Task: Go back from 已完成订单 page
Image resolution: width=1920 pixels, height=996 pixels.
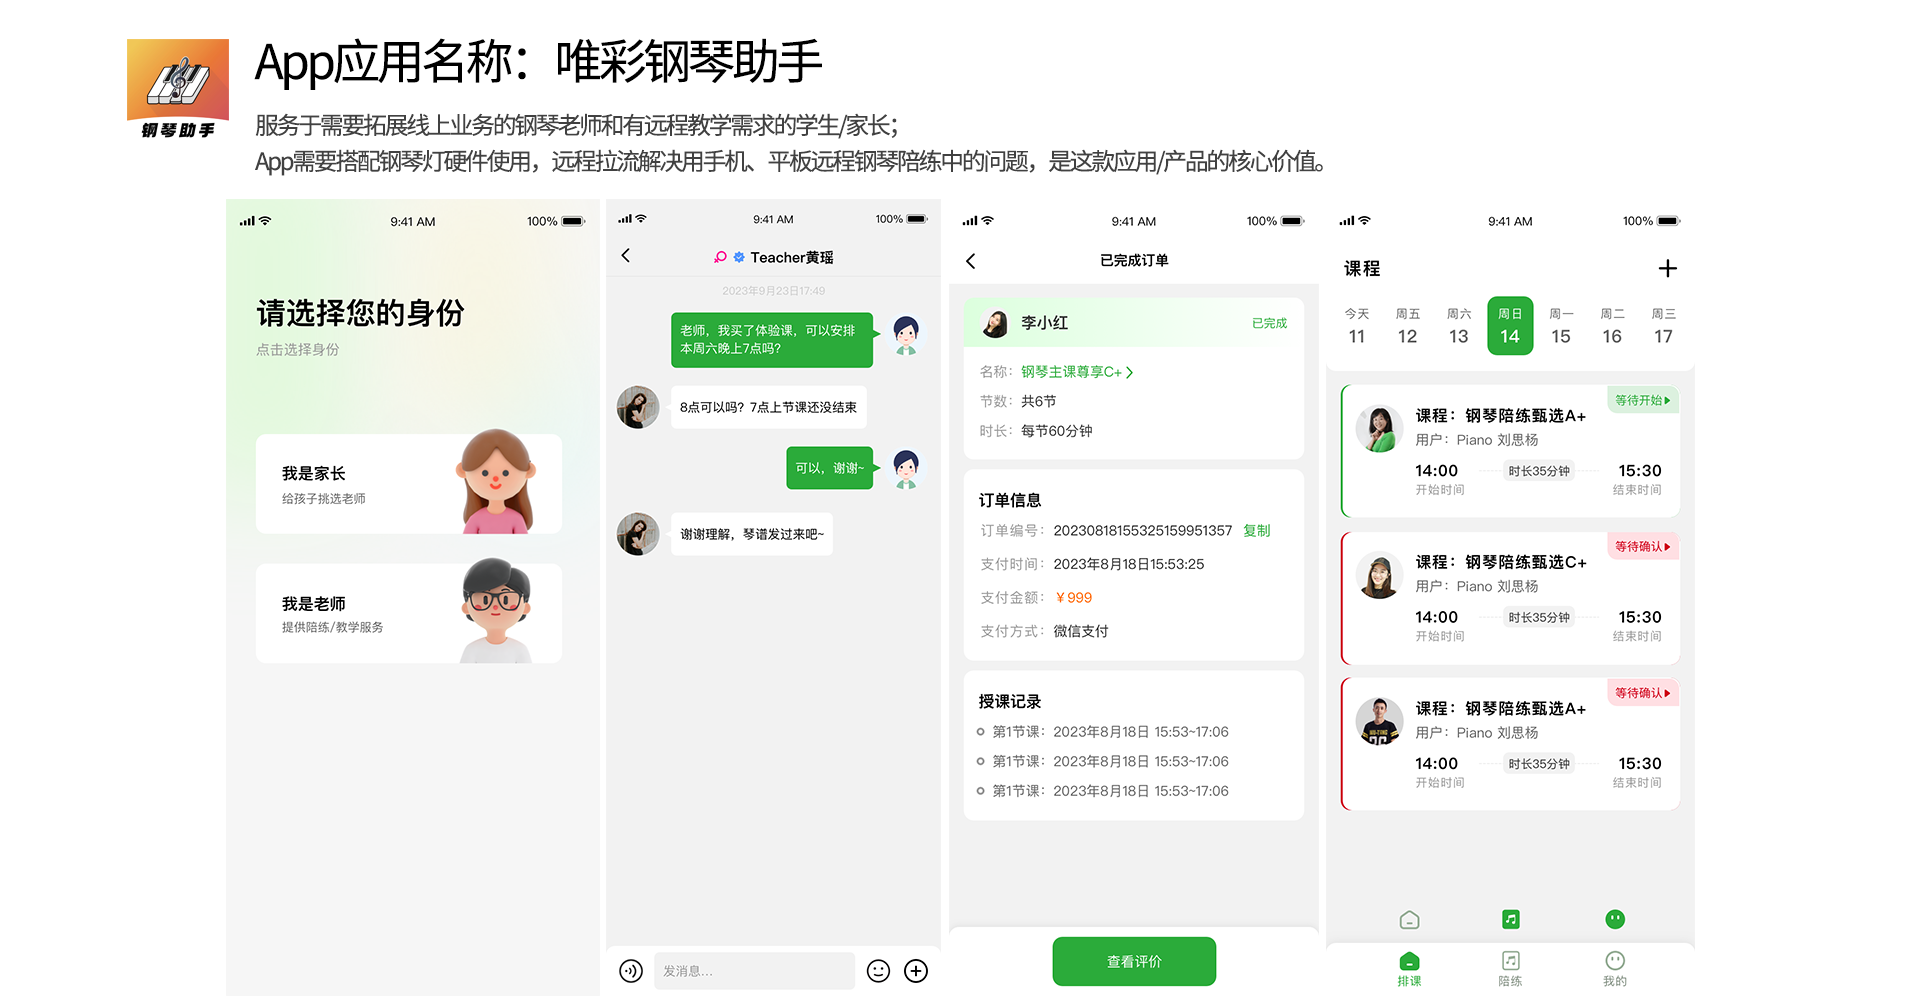Action: click(x=970, y=261)
